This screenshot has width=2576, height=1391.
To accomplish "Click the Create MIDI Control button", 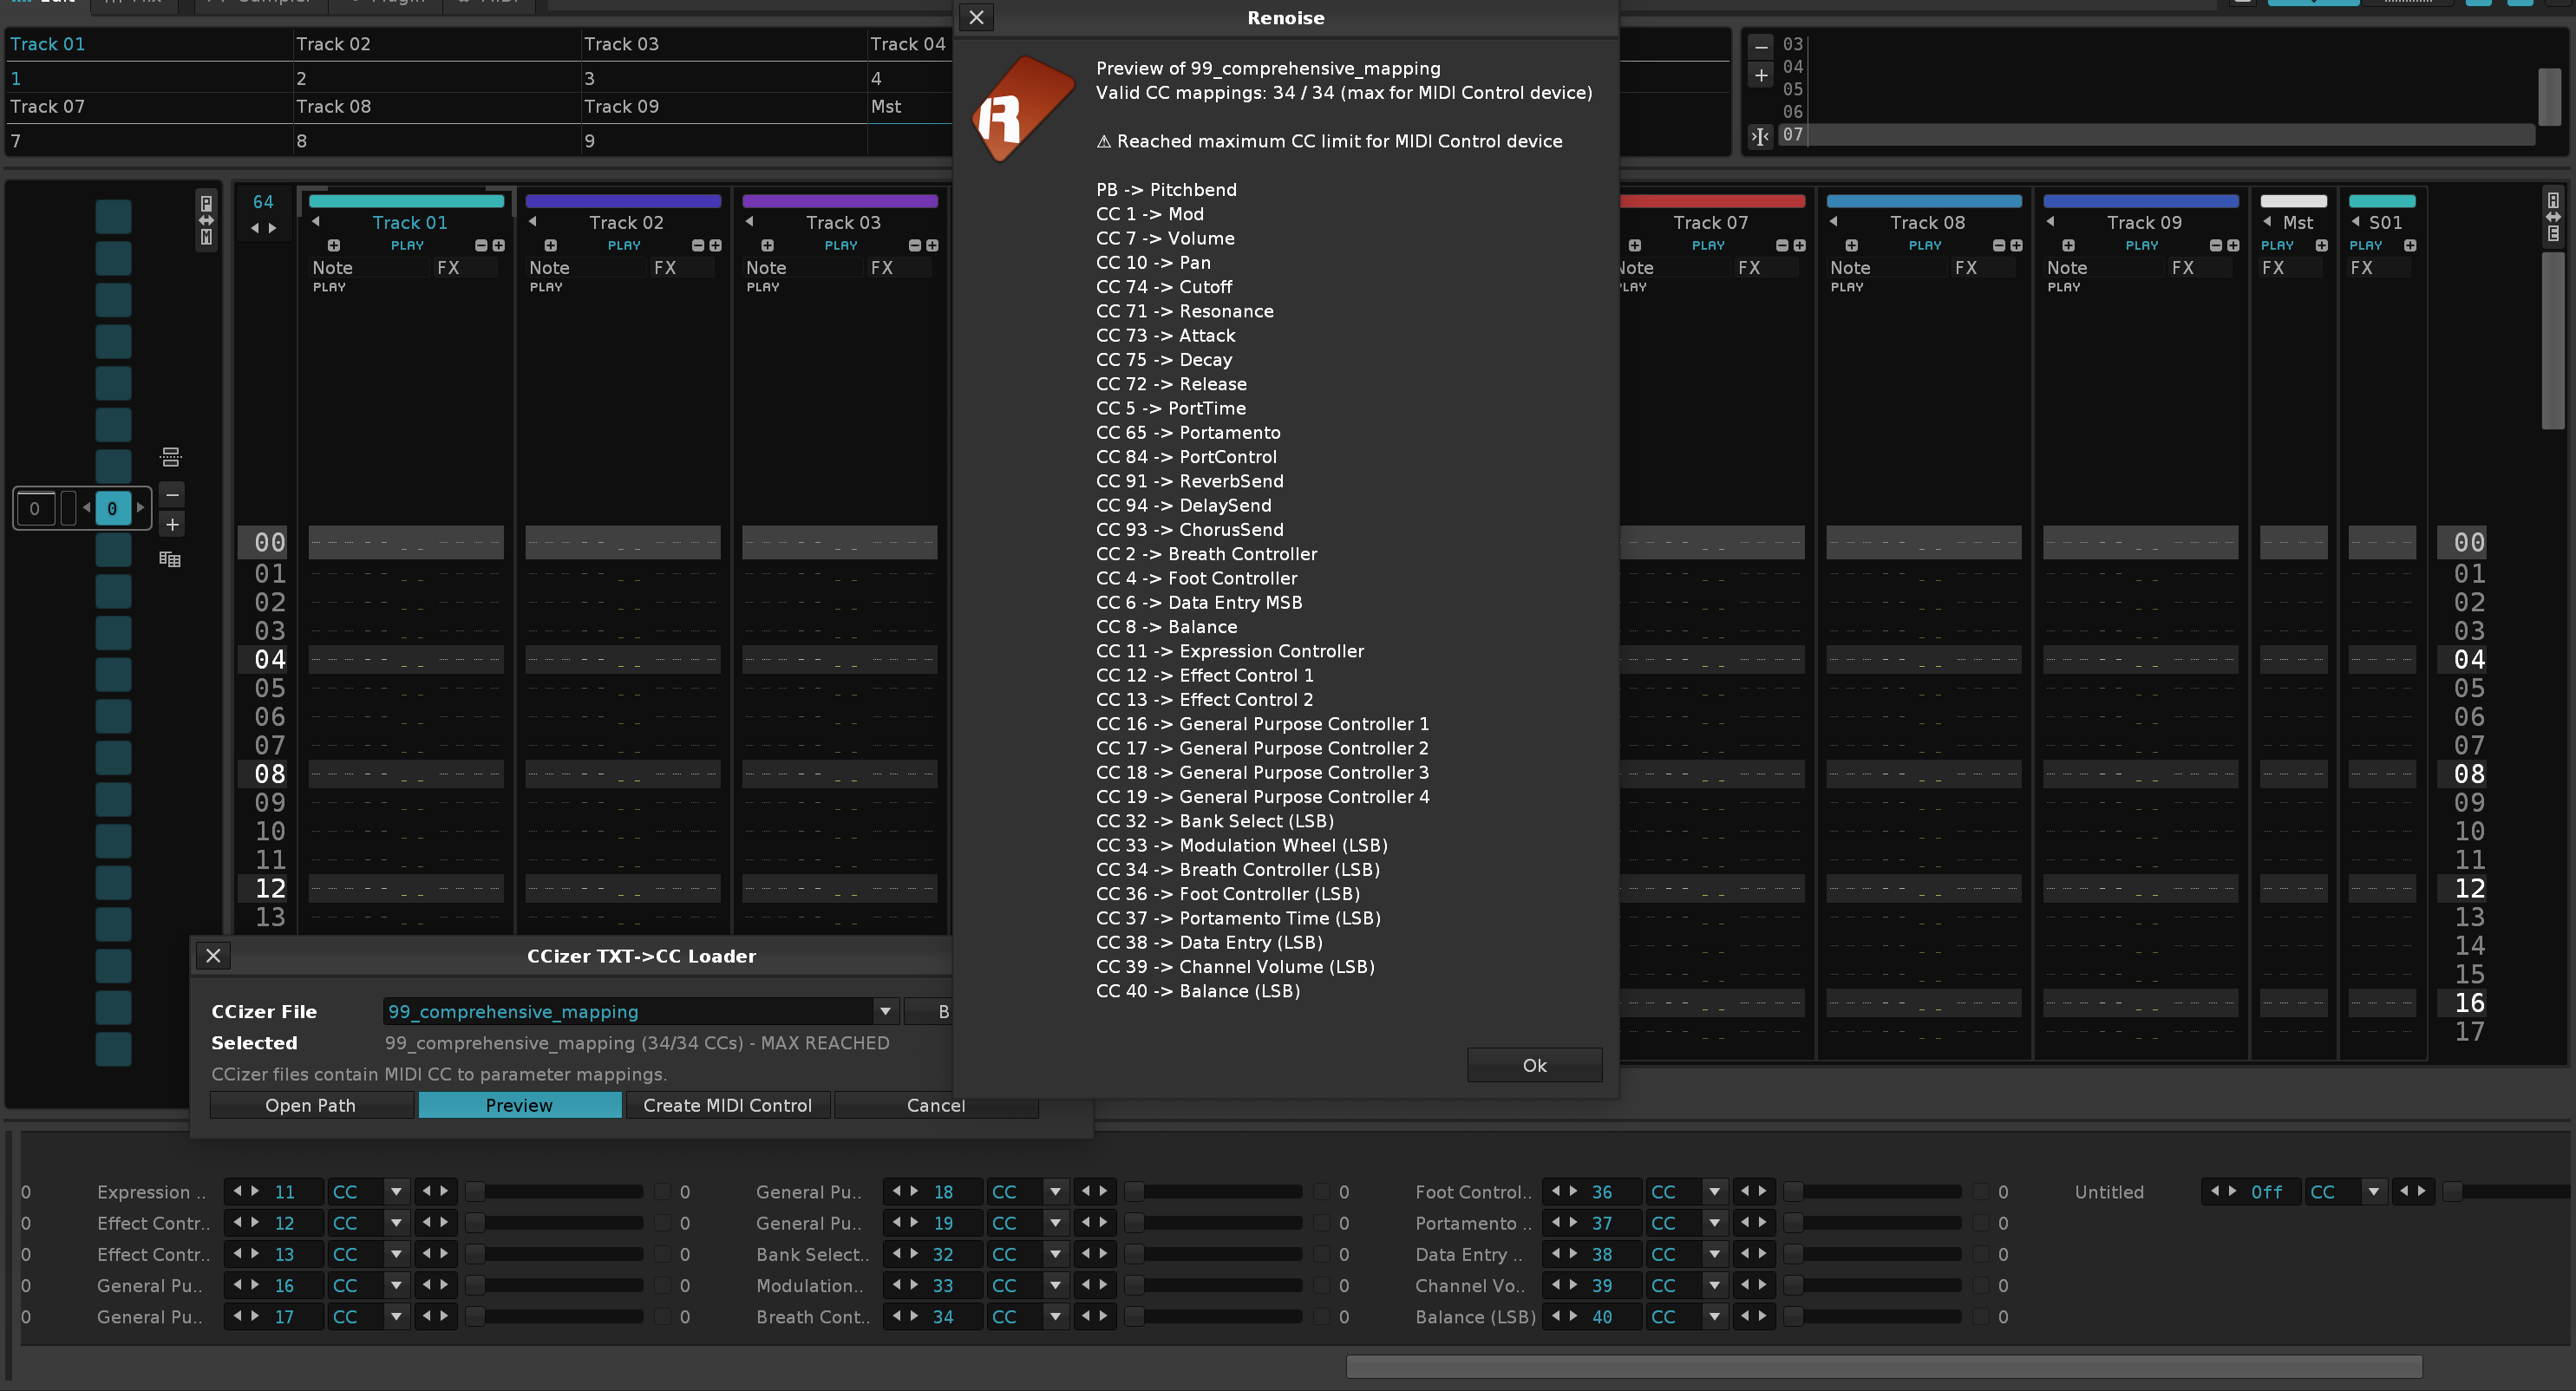I will pos(727,1105).
